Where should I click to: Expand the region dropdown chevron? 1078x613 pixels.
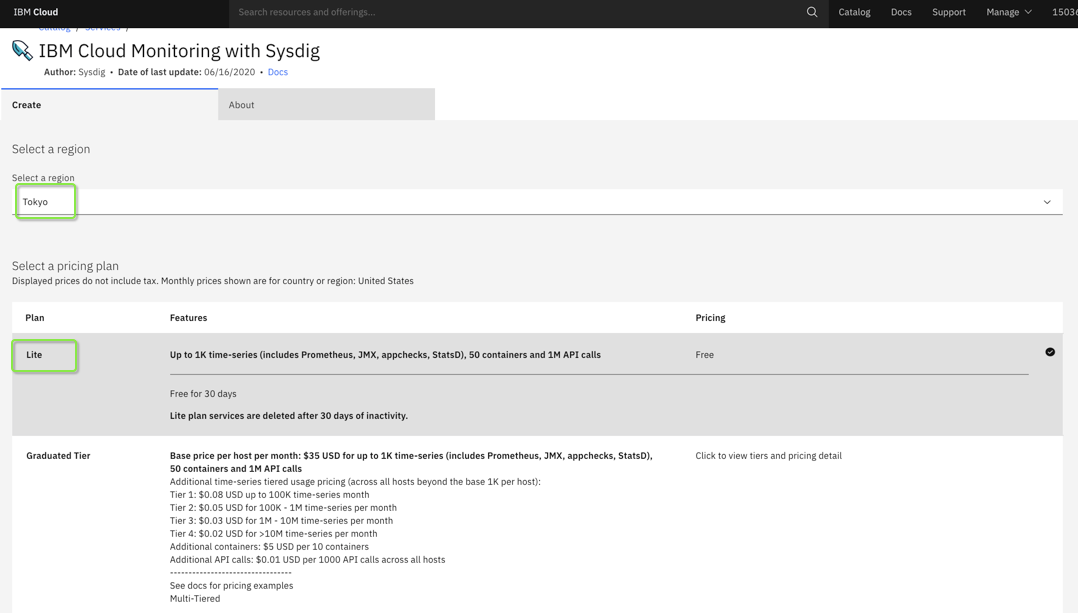click(1047, 202)
